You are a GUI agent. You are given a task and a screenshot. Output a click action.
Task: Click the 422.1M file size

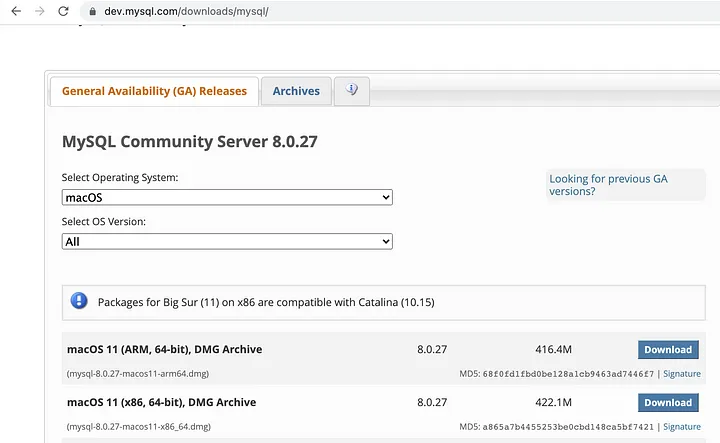click(553, 402)
